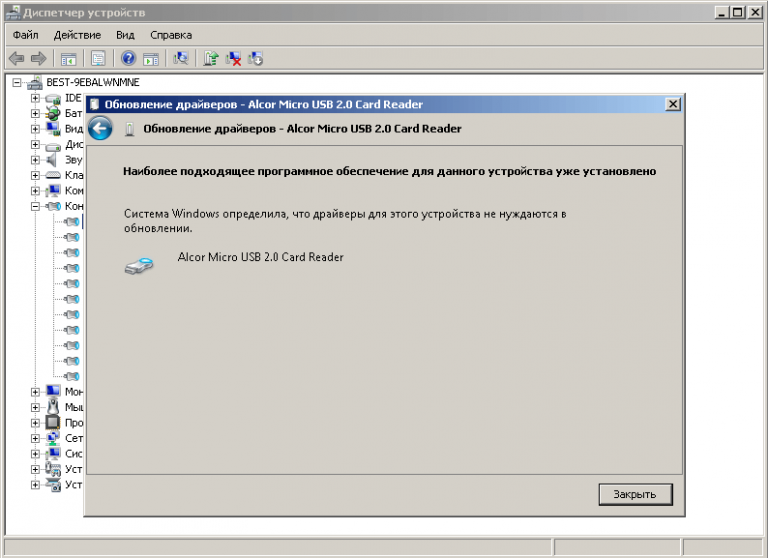Collapse the expanded "Кон" controllers node
Viewport: 768px width, 558px height.
(x=35, y=206)
